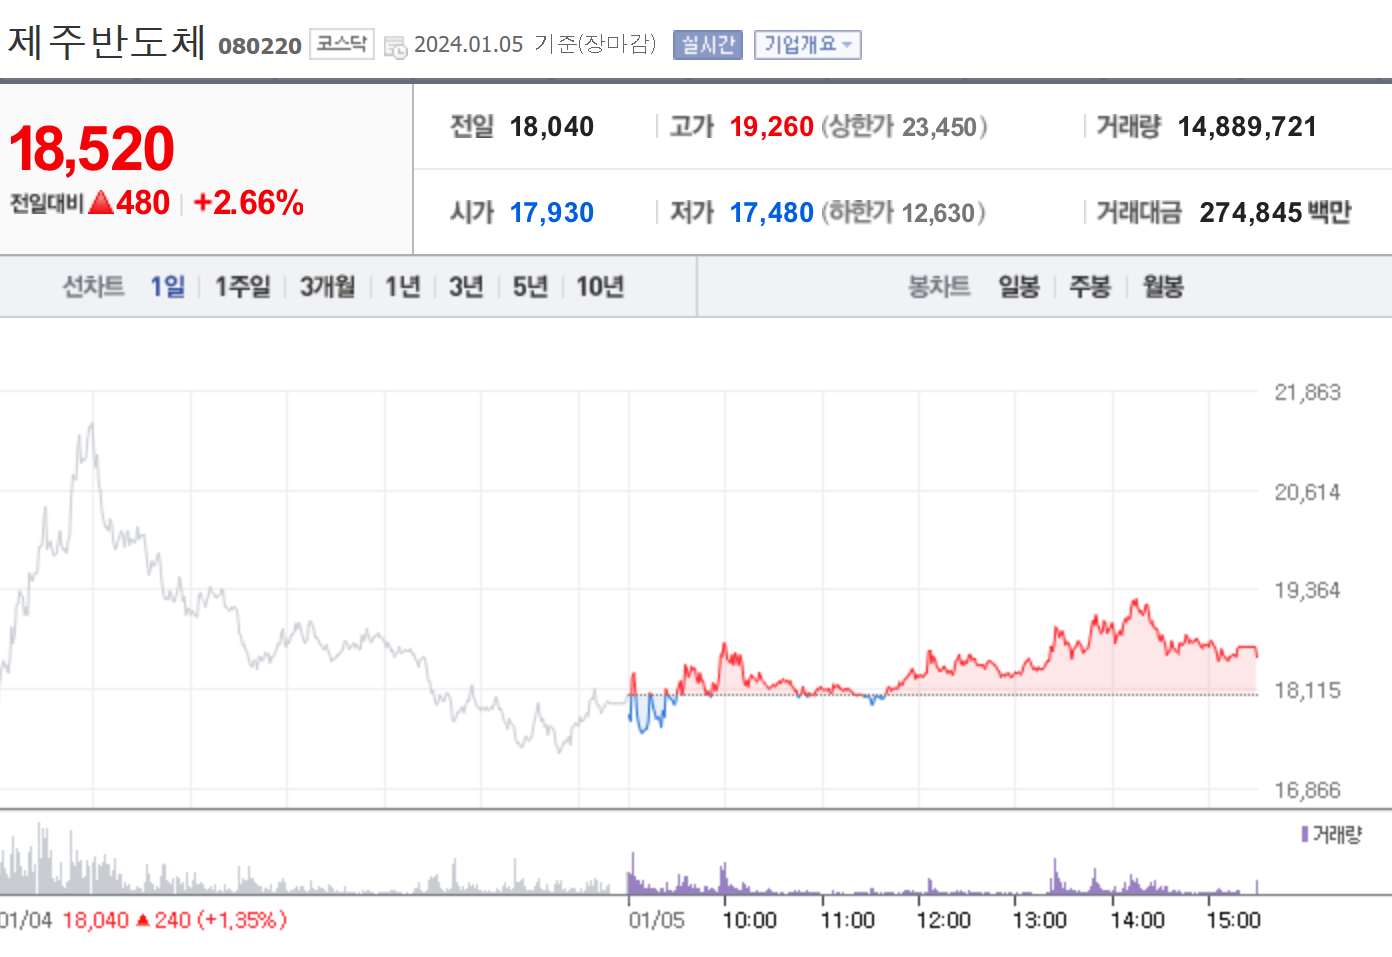The width and height of the screenshot is (1392, 957).
Task: Click the upper limit price 23,450
Action: point(939,127)
